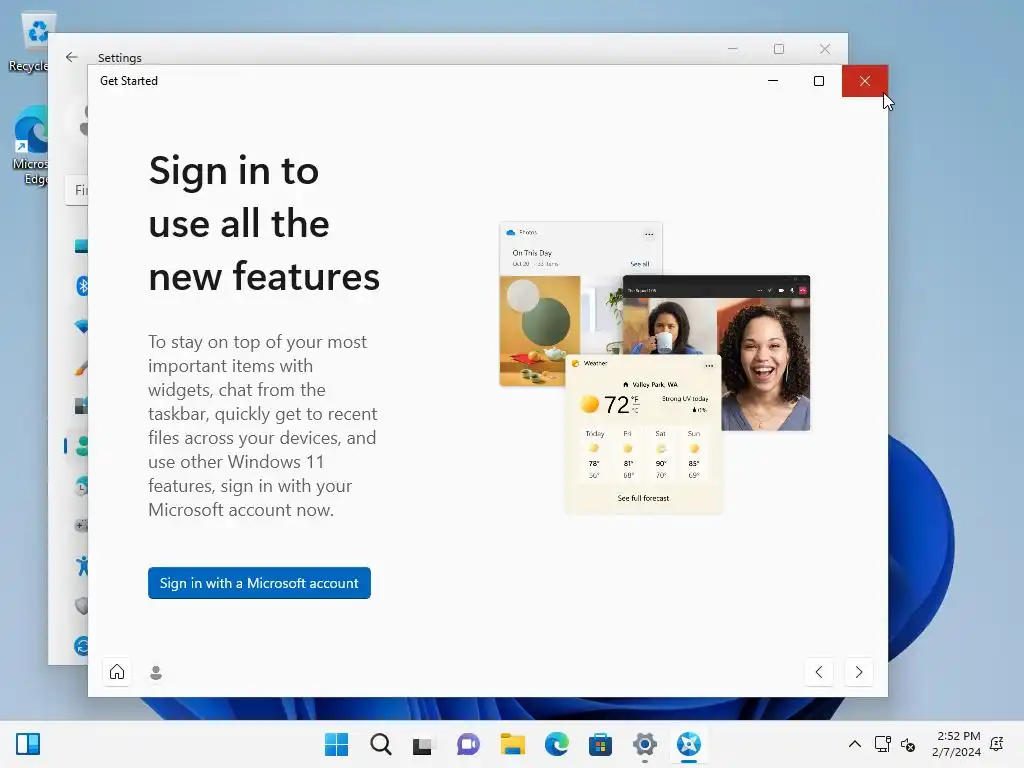The width and height of the screenshot is (1024, 768).
Task: Go to Get Started home page icon
Action: (117, 671)
